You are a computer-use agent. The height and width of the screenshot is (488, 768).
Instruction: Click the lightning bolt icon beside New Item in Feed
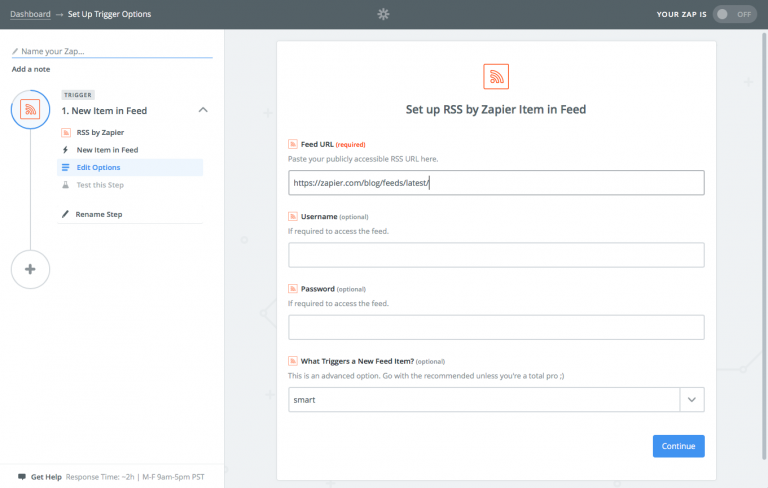point(66,150)
